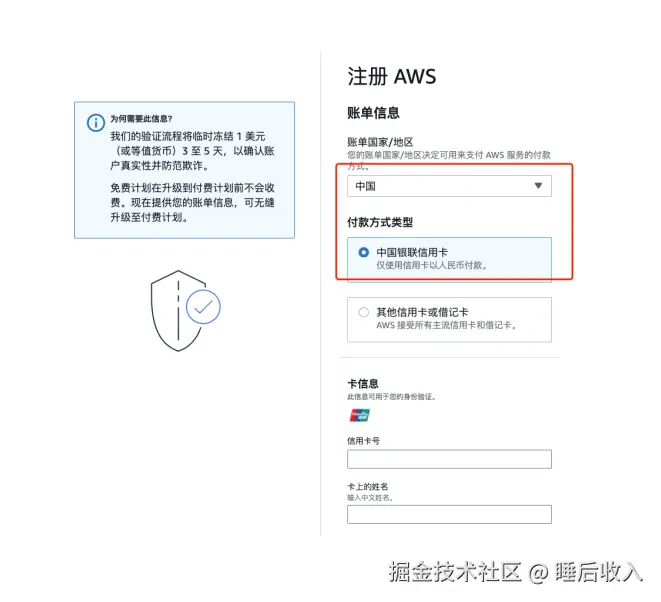Image resolution: width=661 pixels, height=602 pixels.
Task: Click the UnionPay card logo icon
Action: pos(360,416)
